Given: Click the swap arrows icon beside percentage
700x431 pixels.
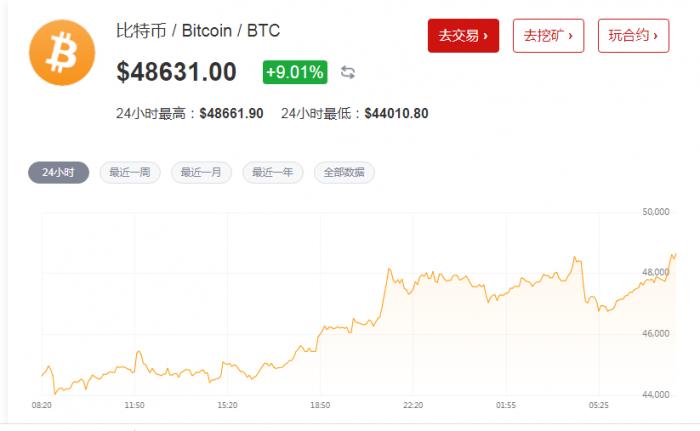Looking at the screenshot, I should pos(348,72).
